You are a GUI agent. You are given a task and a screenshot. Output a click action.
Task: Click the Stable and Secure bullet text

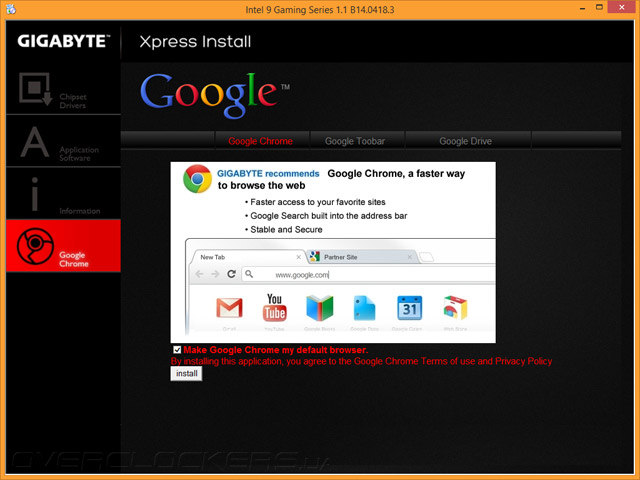286,229
